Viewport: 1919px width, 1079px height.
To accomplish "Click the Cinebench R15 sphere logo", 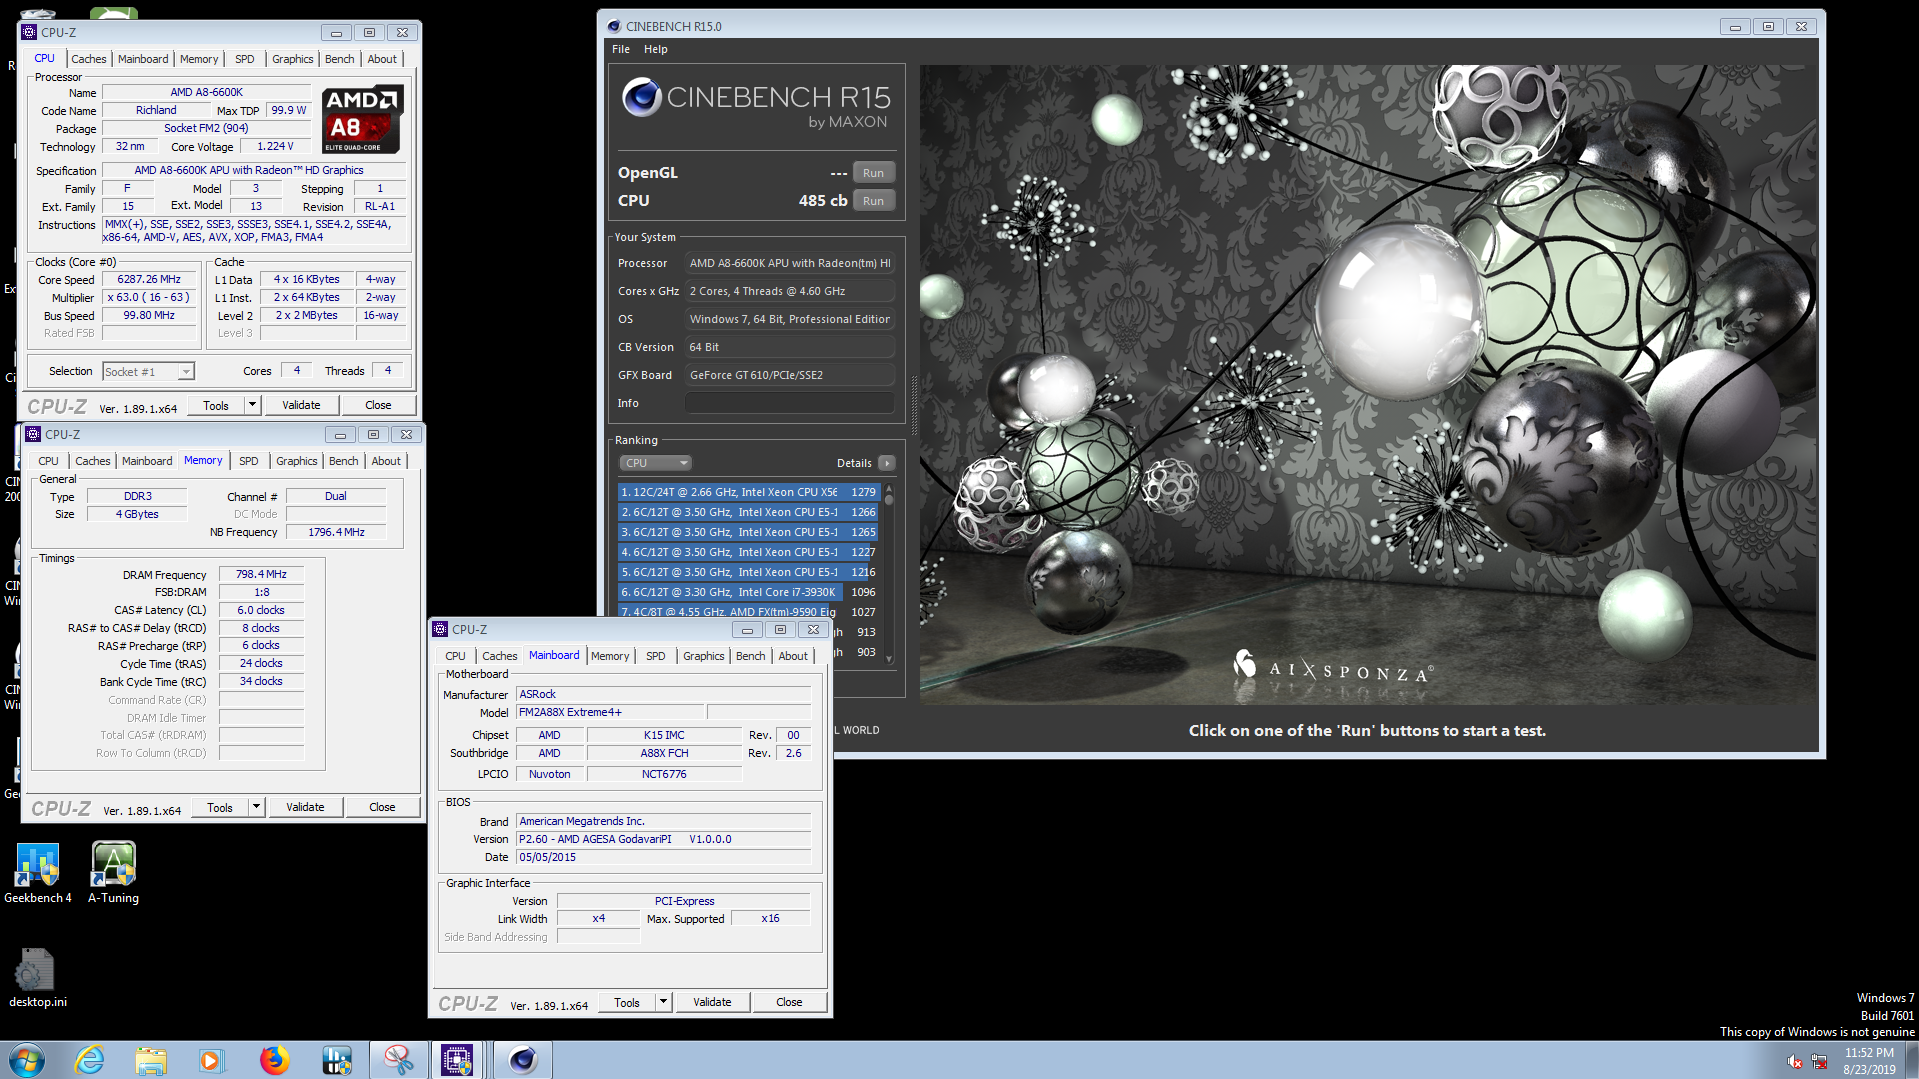I will (x=641, y=97).
